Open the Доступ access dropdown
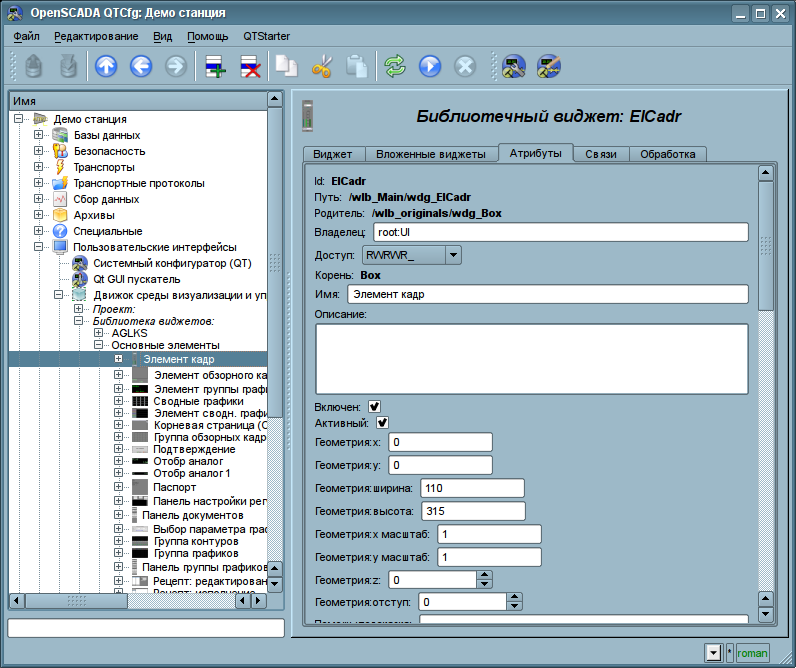The height and width of the screenshot is (668, 796). pyautogui.click(x=452, y=255)
